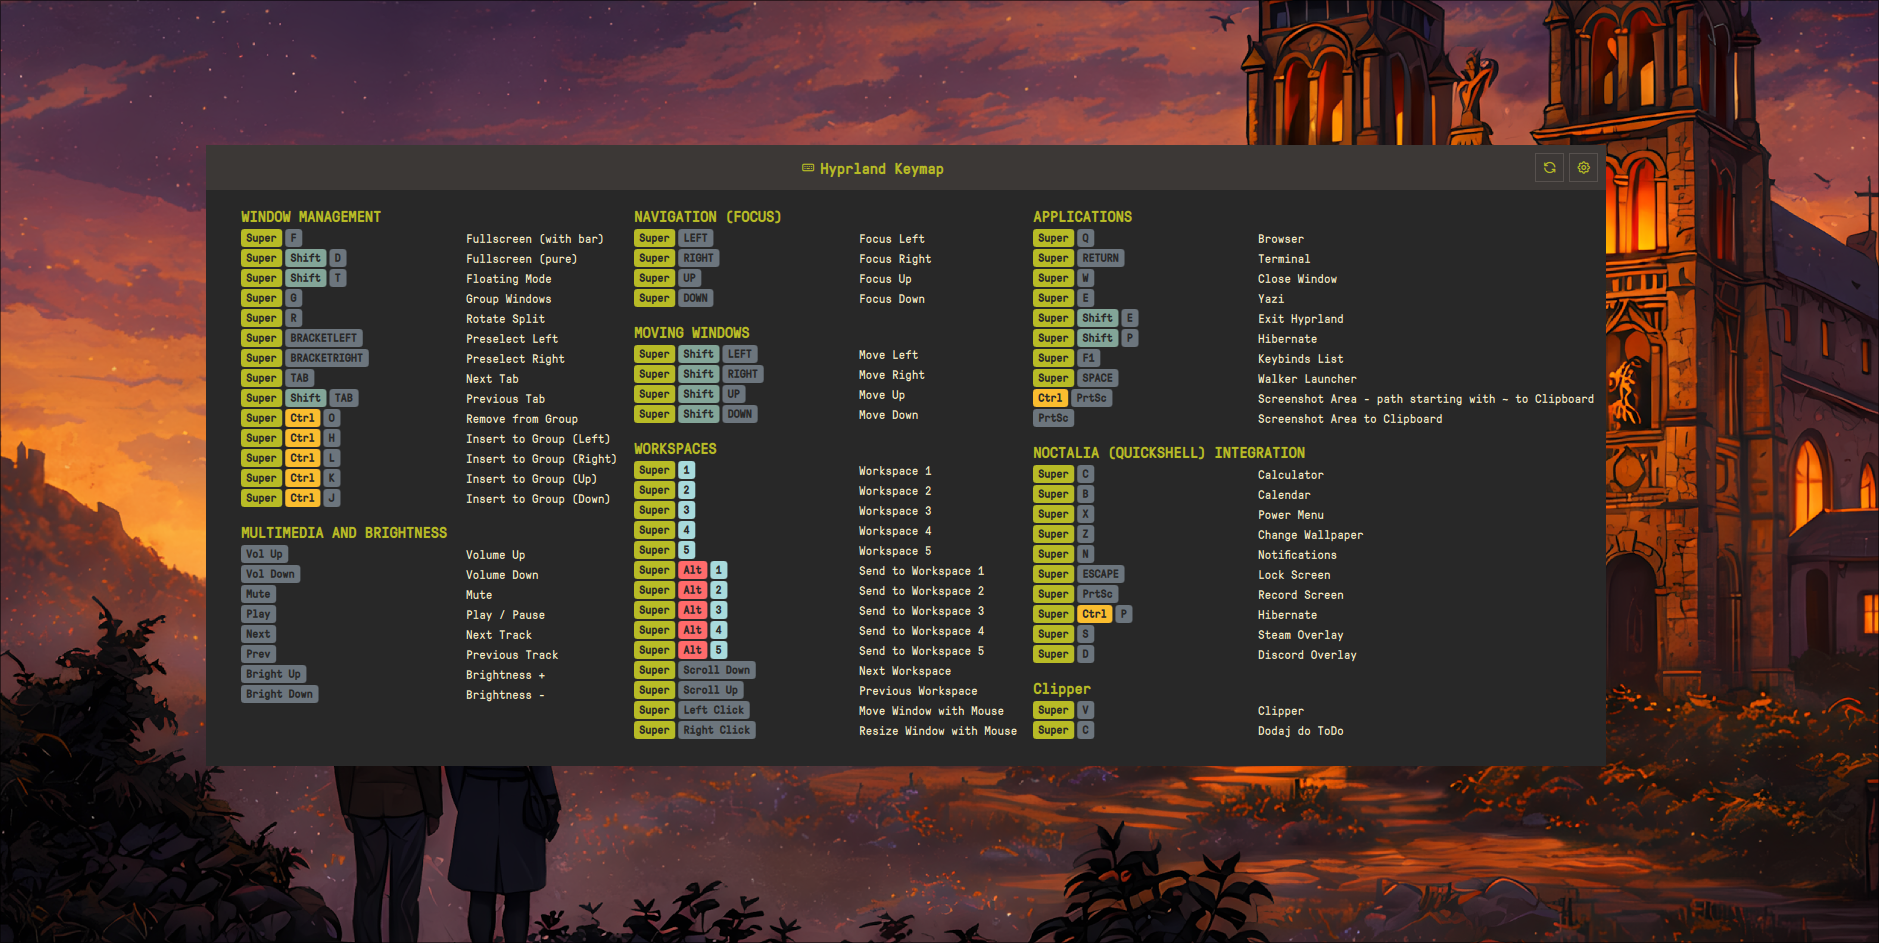This screenshot has height=943, width=1879.
Task: Click the refresh icon in the title bar
Action: tap(1549, 167)
